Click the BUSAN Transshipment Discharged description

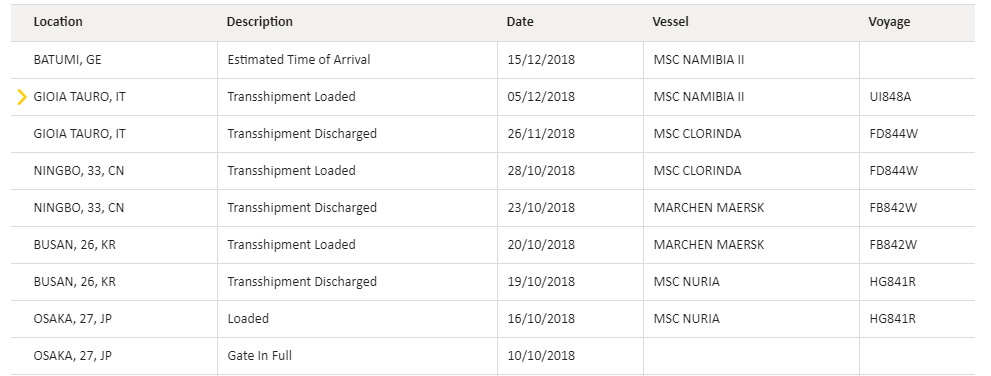(302, 282)
